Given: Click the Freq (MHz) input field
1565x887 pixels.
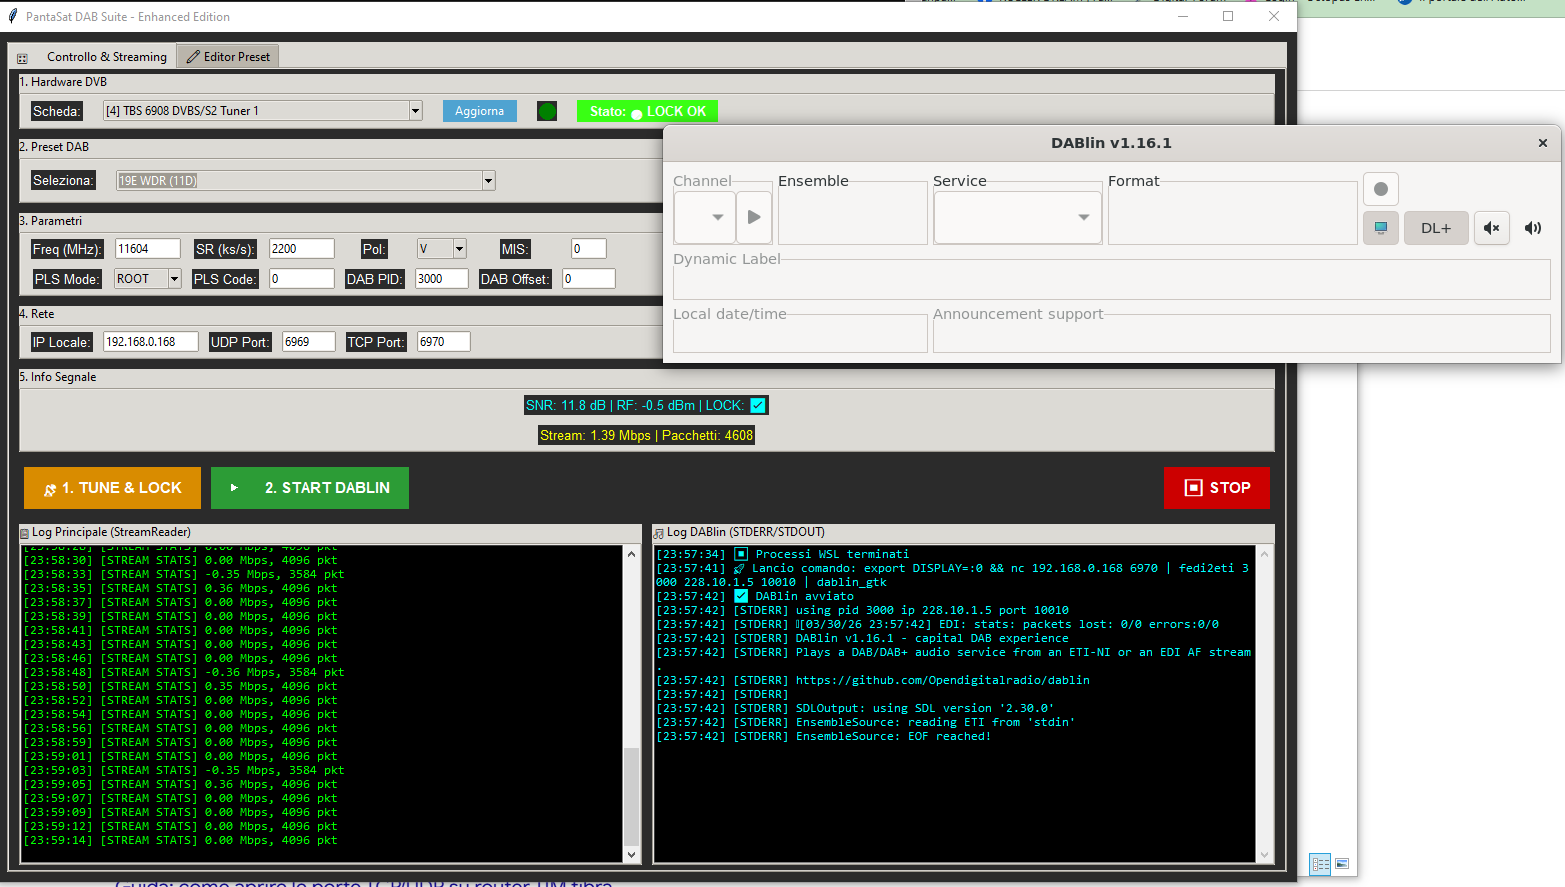Looking at the screenshot, I should [148, 249].
